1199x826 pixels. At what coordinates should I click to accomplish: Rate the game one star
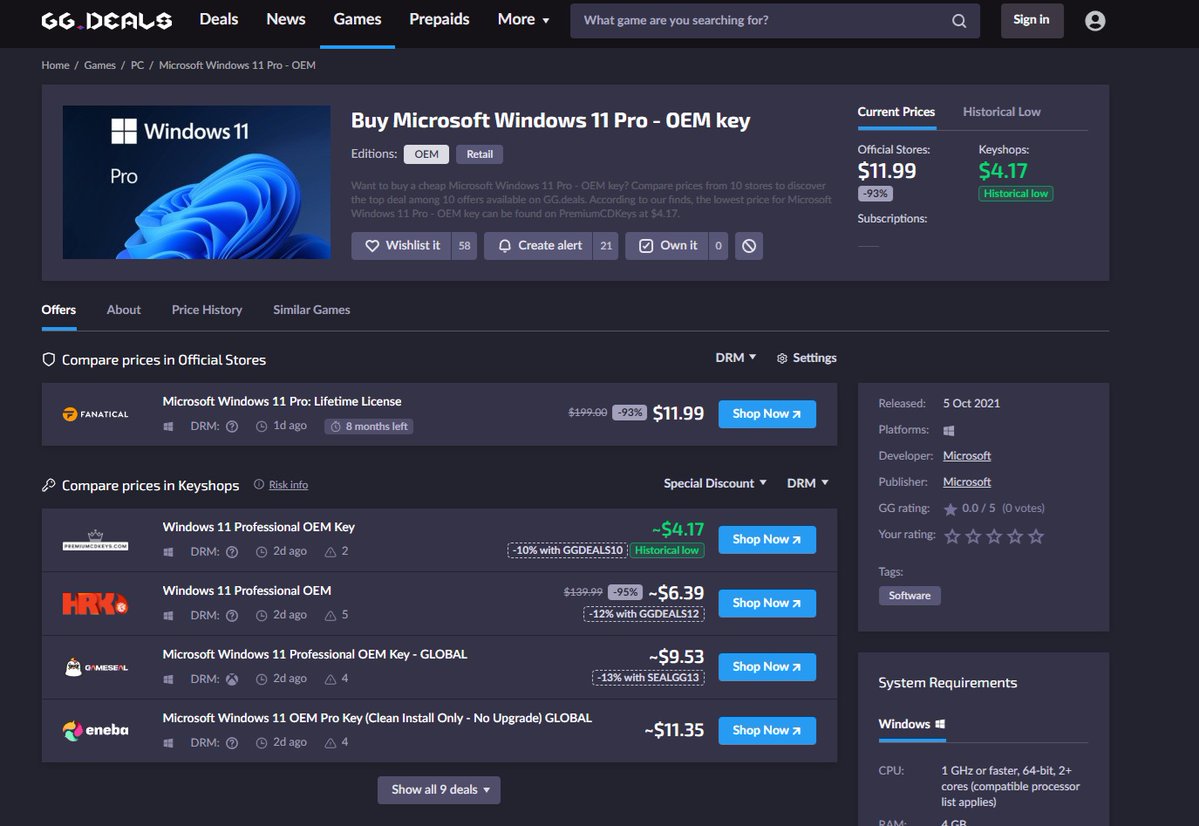[x=952, y=536]
